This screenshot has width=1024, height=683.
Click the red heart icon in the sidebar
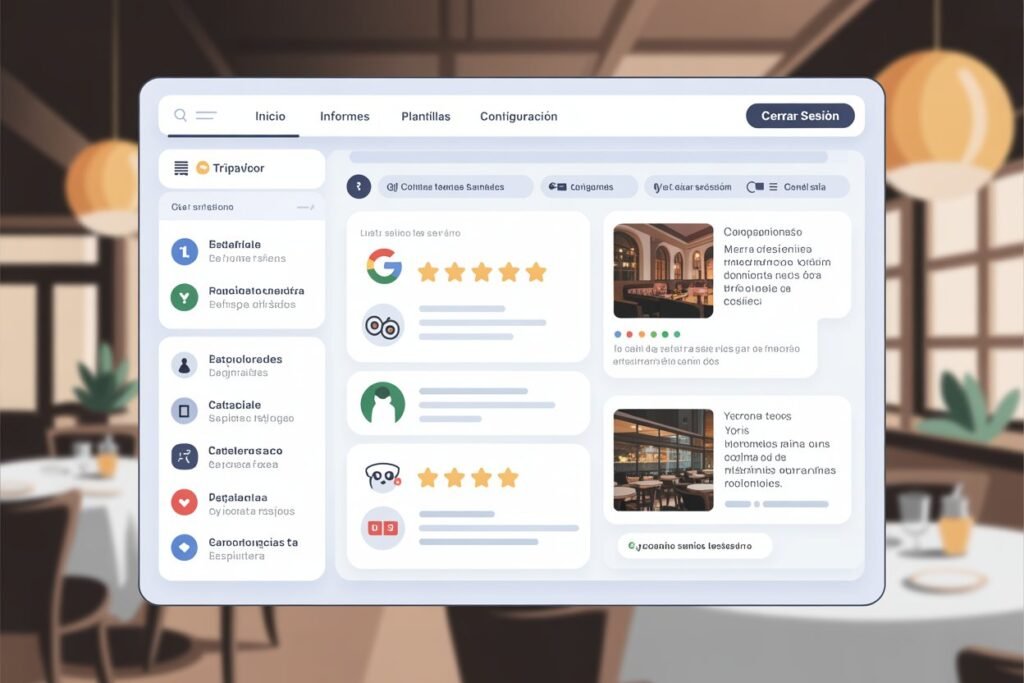[x=184, y=502]
